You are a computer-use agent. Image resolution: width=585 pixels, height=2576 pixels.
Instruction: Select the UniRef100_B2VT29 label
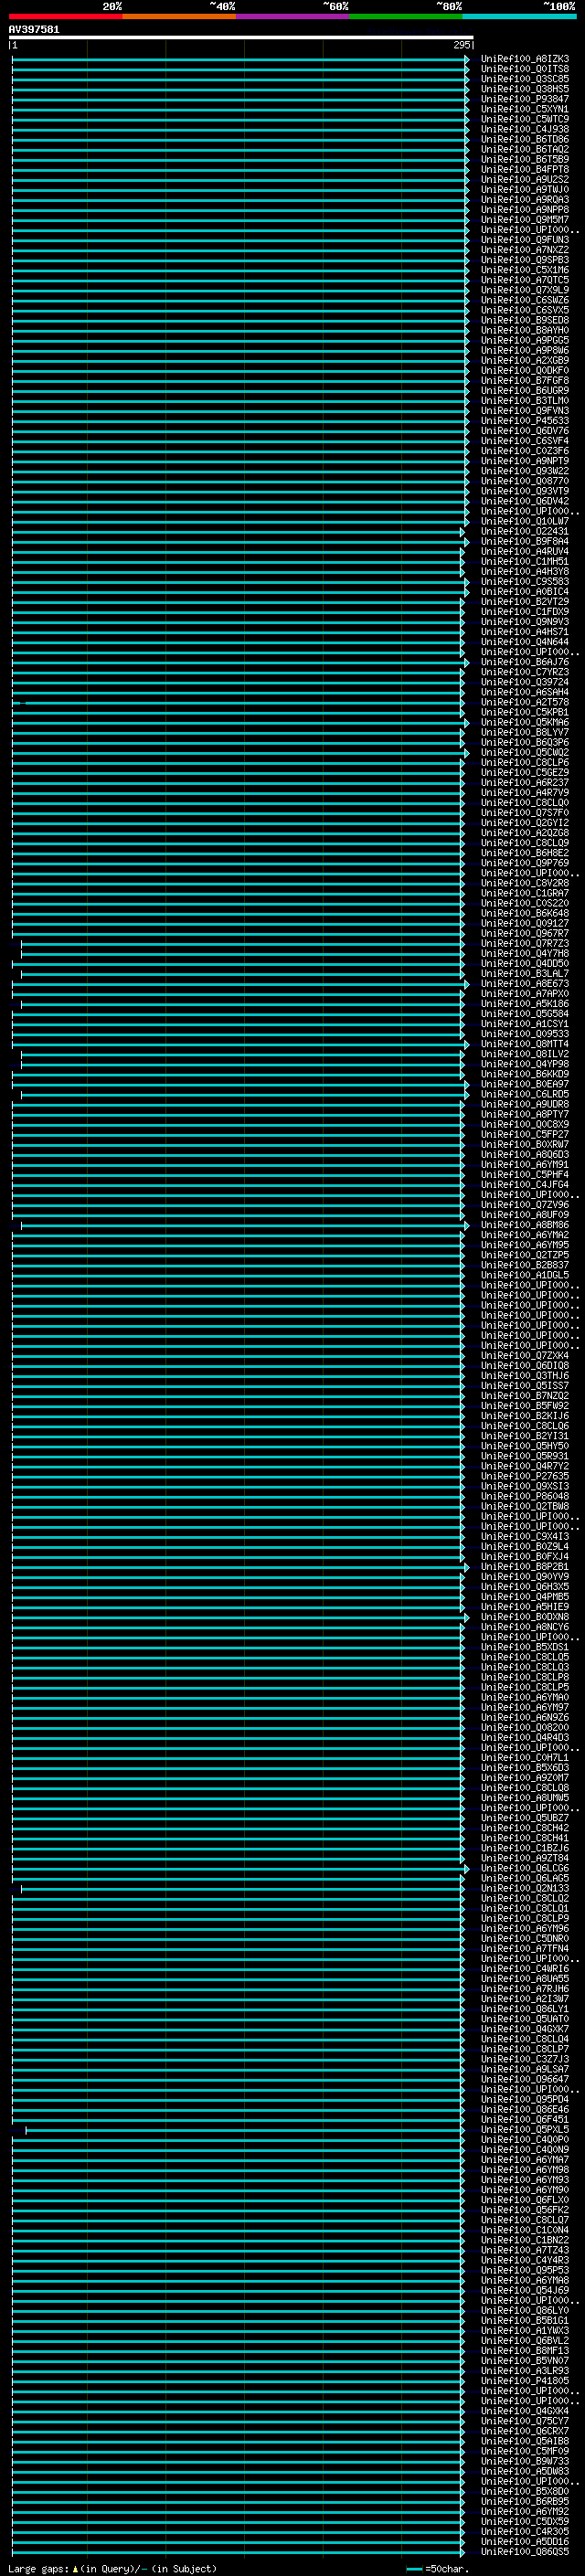(x=525, y=602)
